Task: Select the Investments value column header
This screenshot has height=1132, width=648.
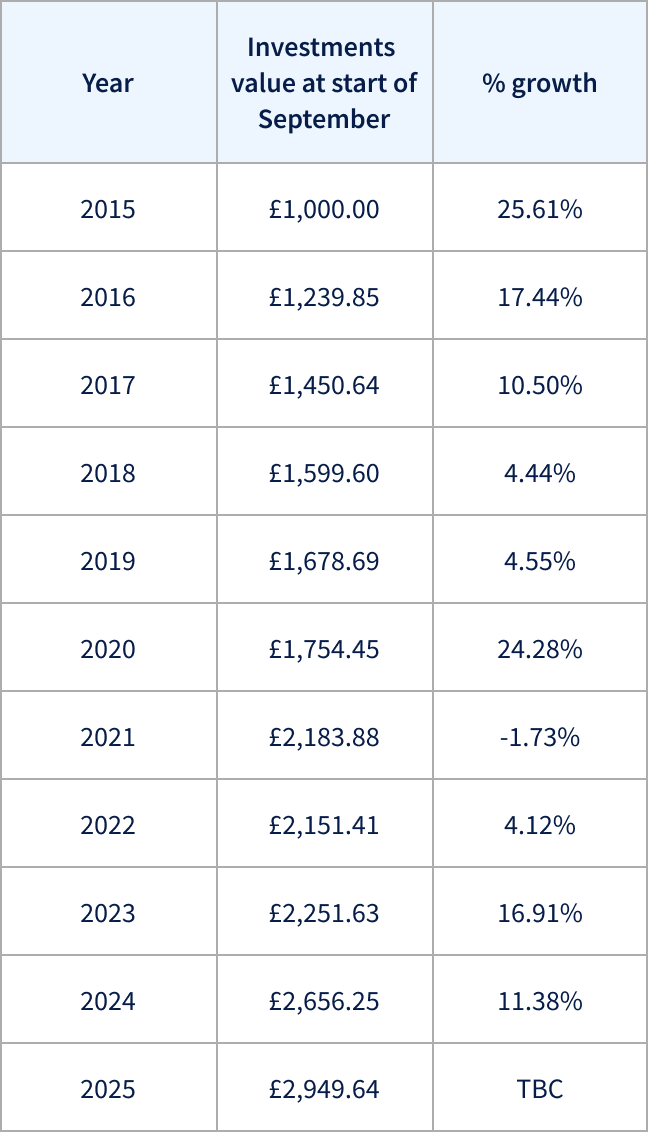Action: tap(324, 83)
